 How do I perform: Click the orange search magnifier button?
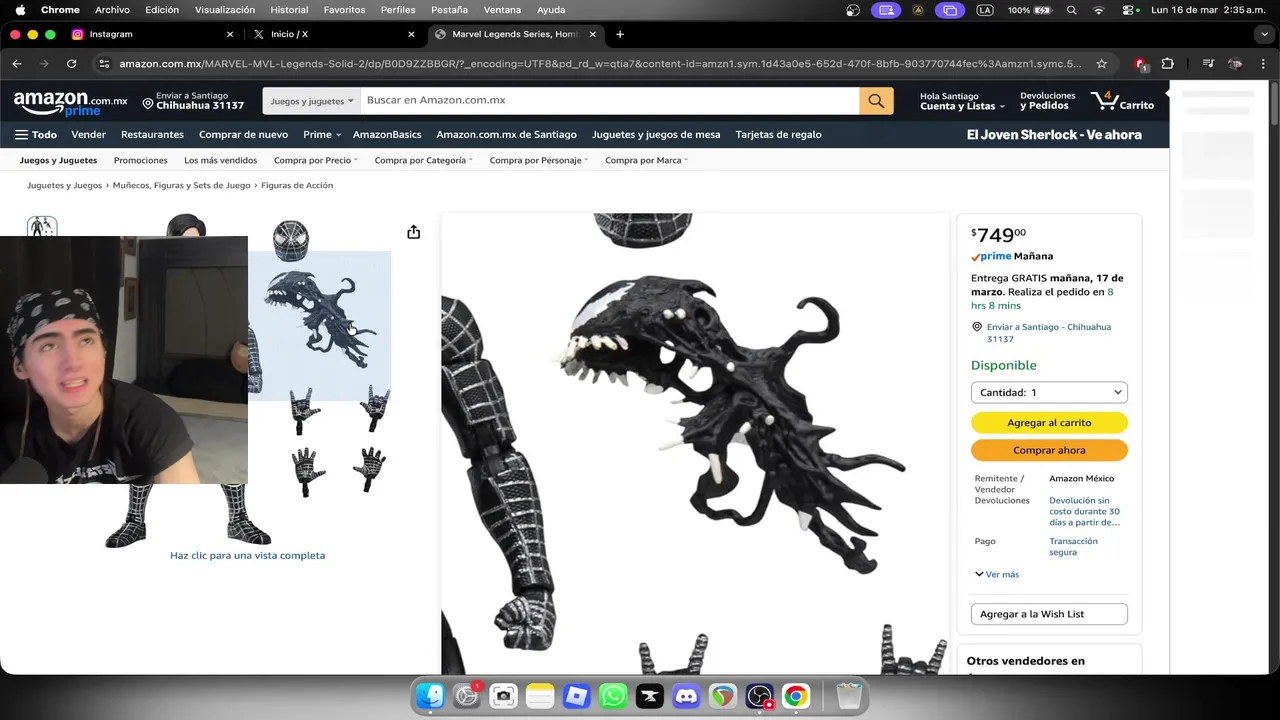click(876, 101)
